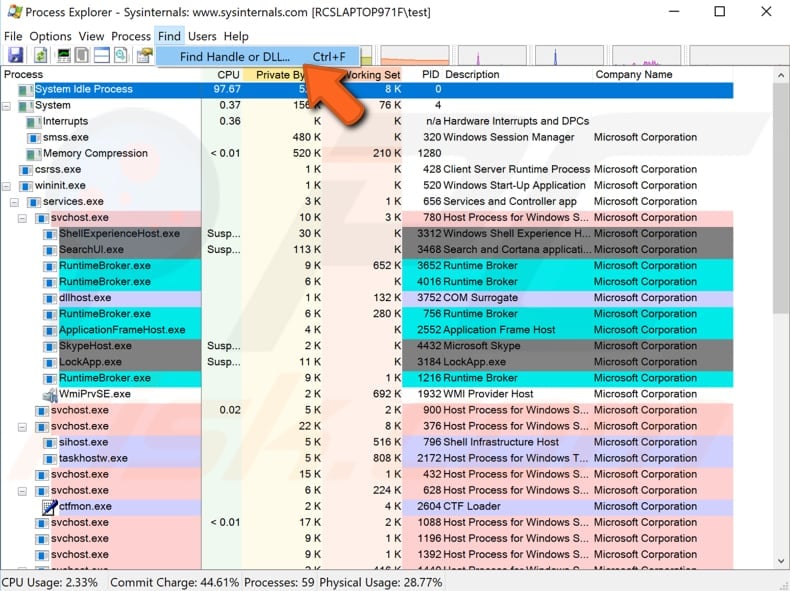Image resolution: width=790 pixels, height=591 pixels.
Task: Click the dllhost.exe process icon
Action: (50, 299)
